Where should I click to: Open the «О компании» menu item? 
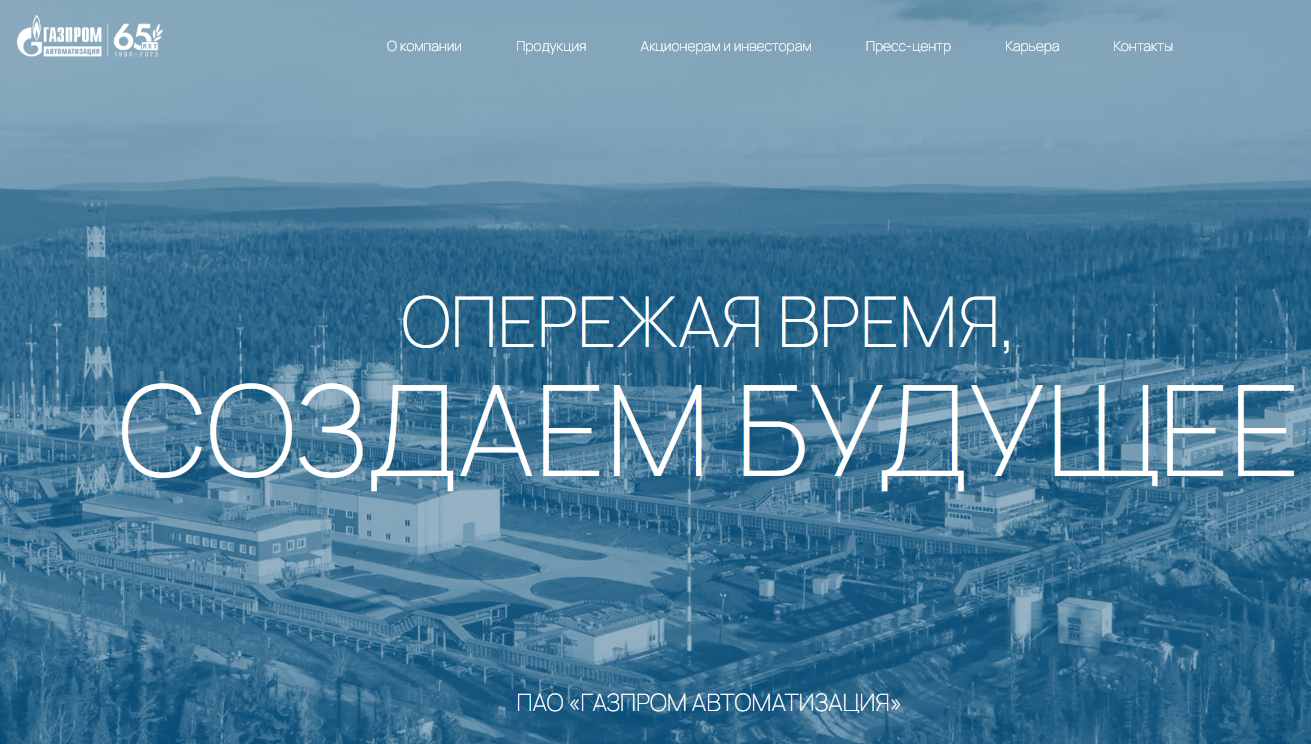click(424, 46)
